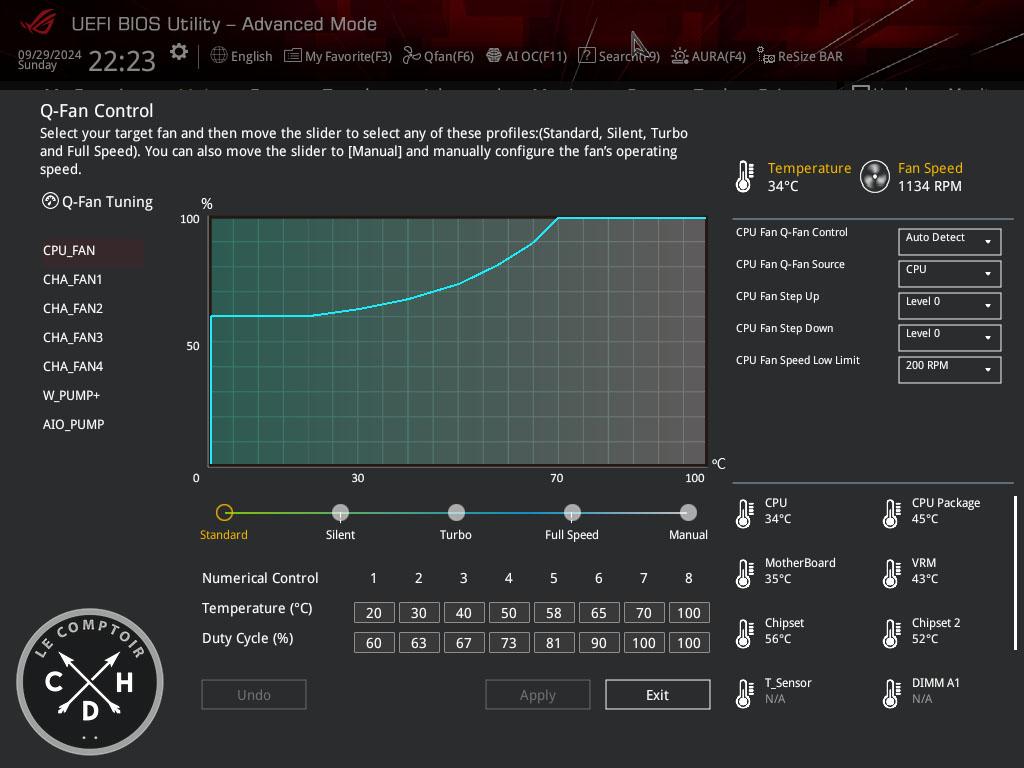Click the settings gear icon in top bar

[178, 52]
